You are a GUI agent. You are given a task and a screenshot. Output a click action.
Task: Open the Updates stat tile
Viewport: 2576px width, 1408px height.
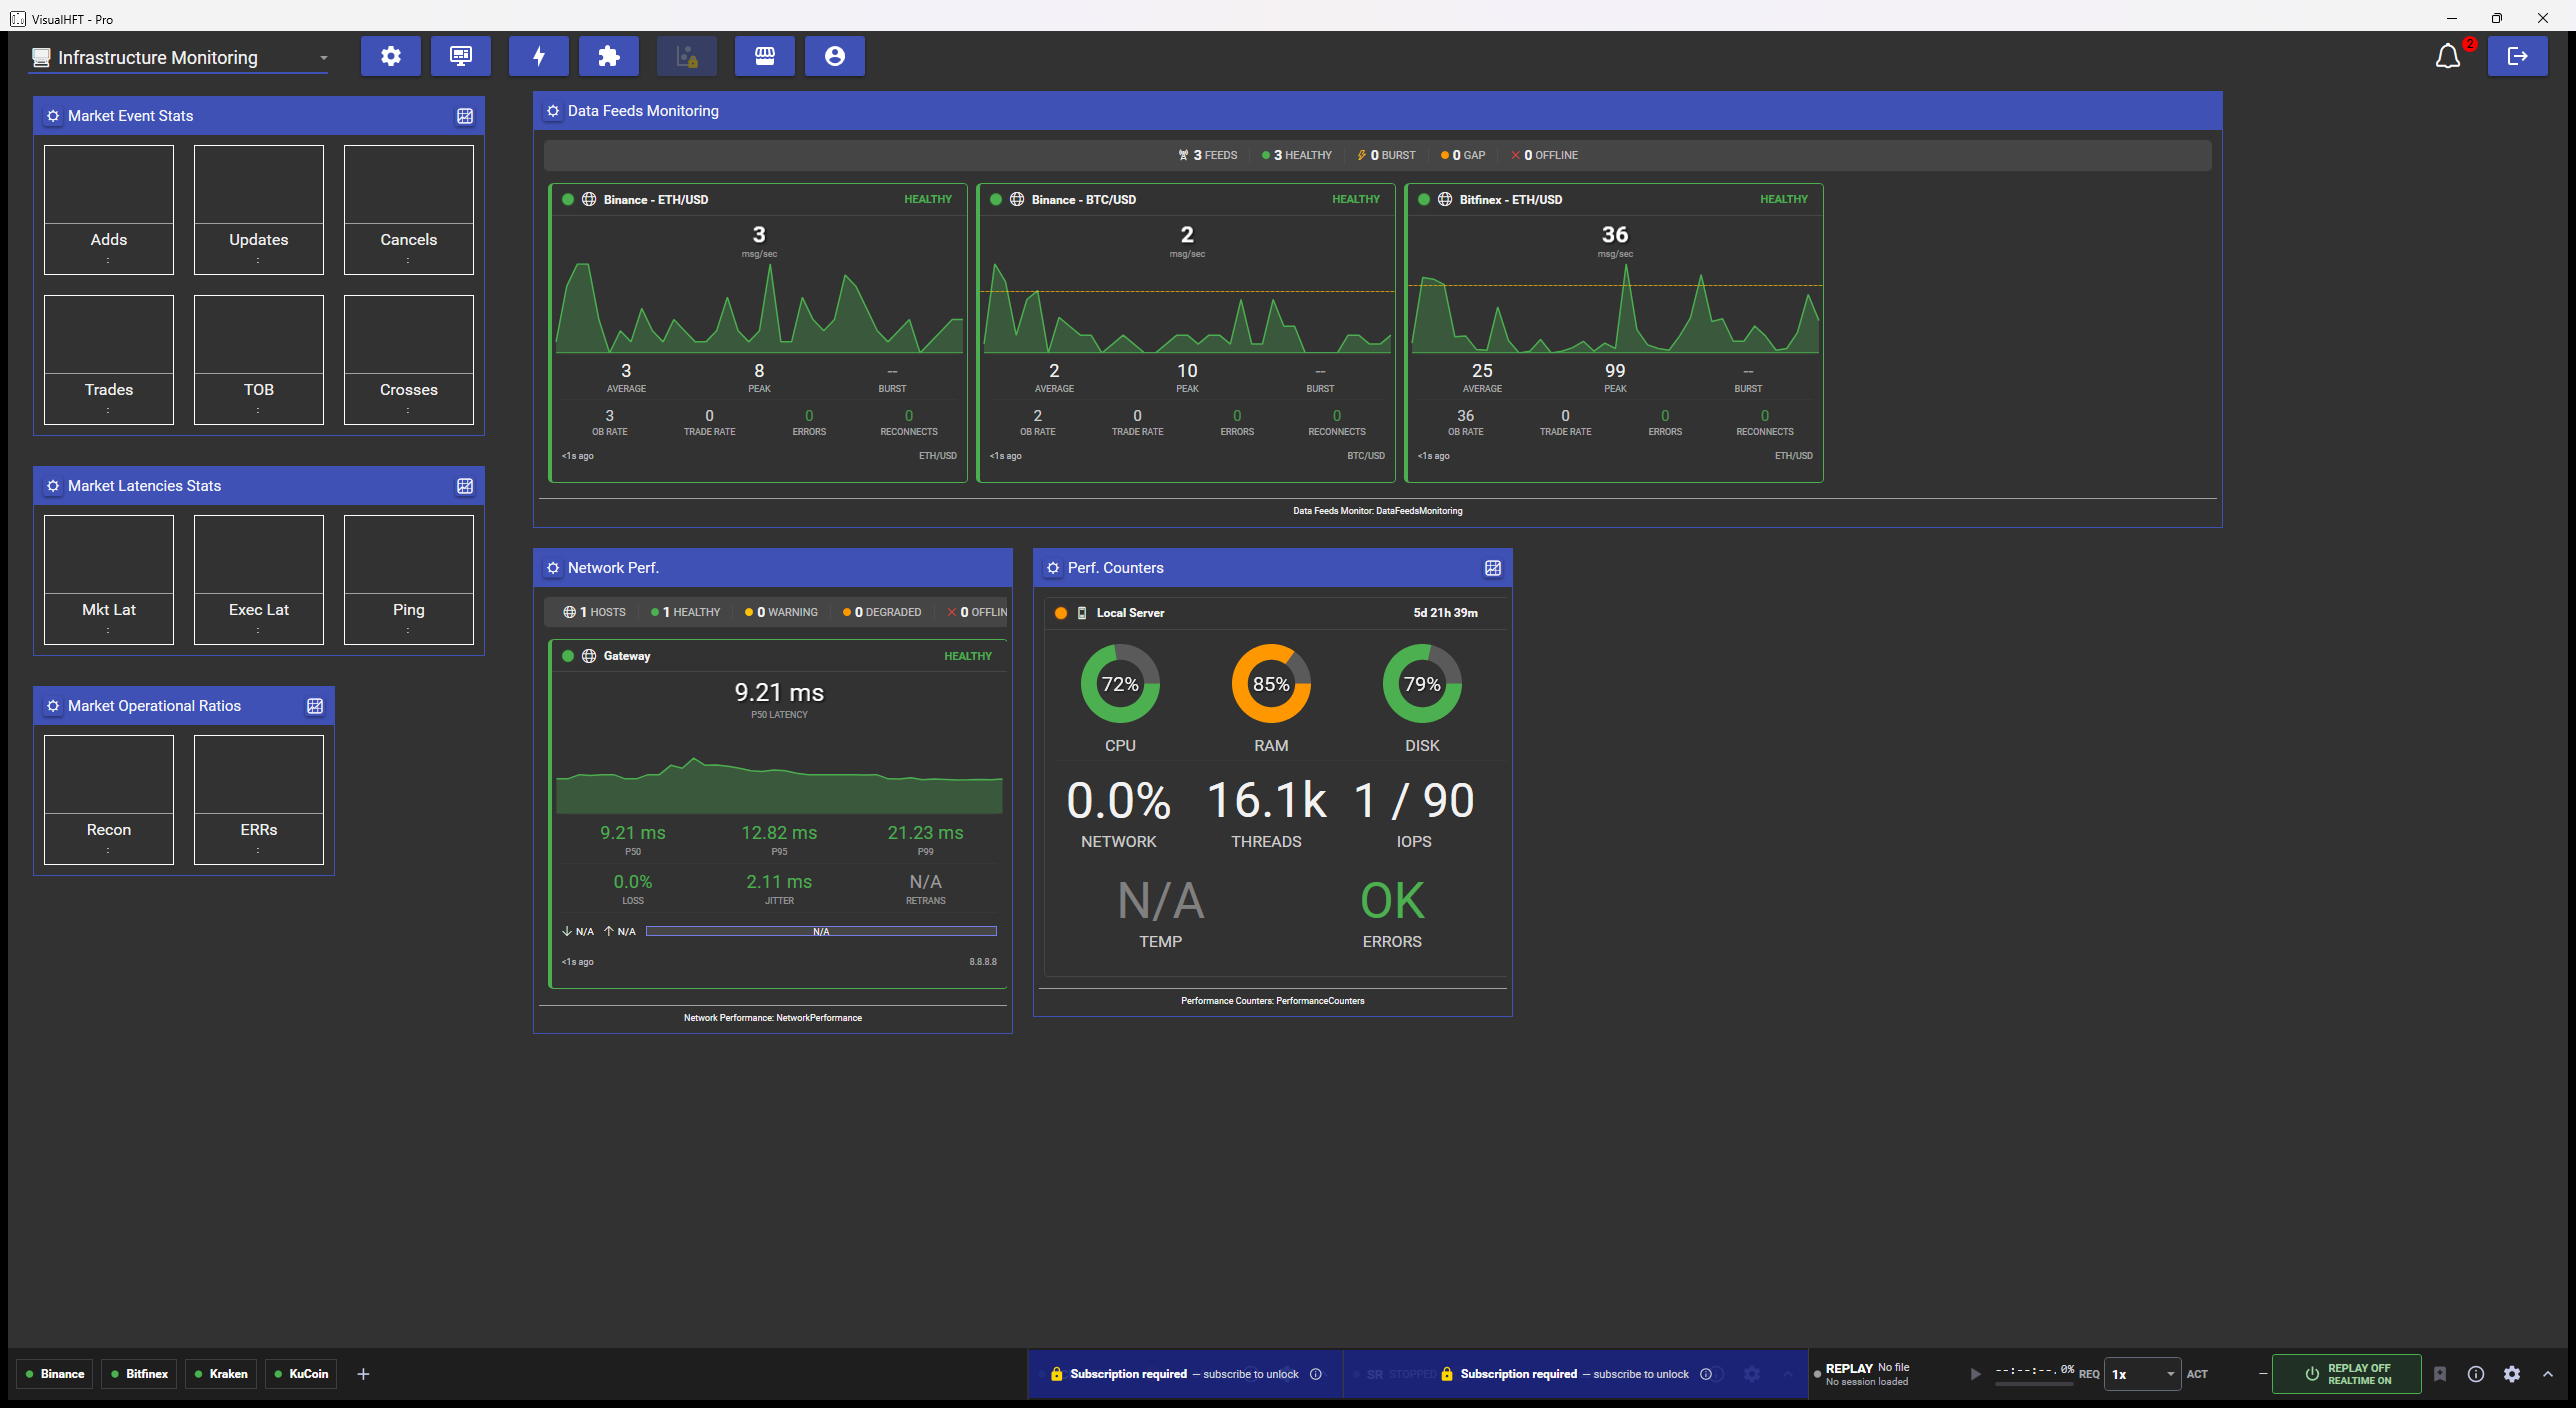pos(259,210)
